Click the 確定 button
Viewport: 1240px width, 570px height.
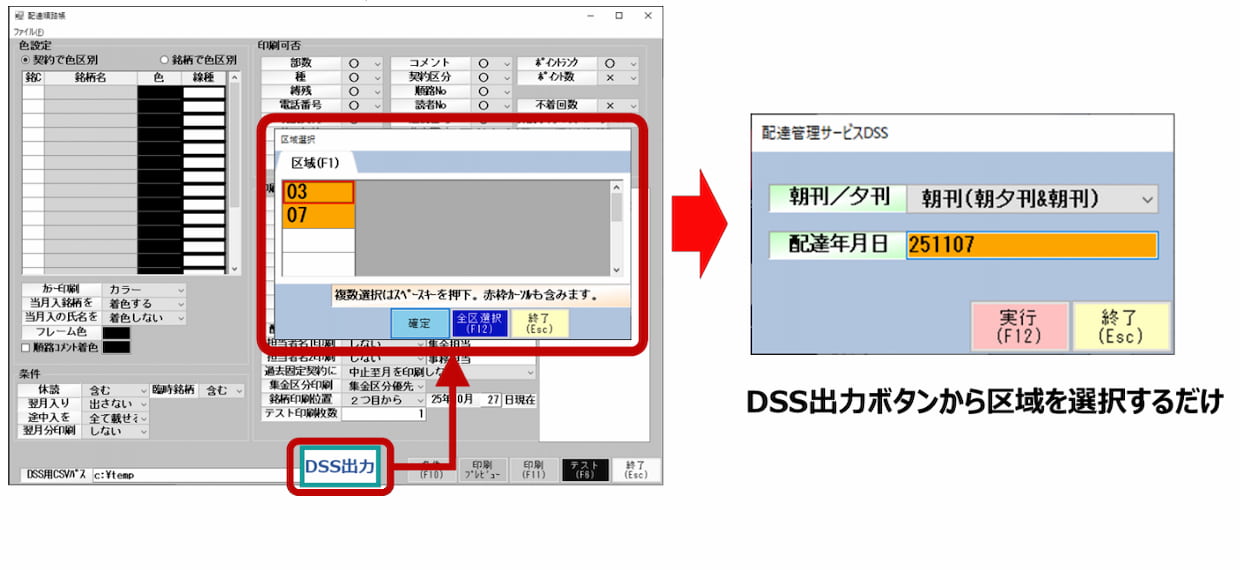pos(420,323)
